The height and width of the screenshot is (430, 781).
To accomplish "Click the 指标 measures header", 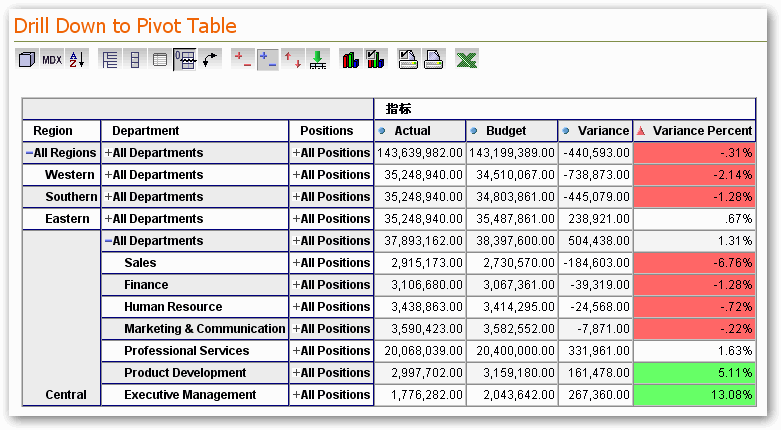I will click(x=565, y=109).
